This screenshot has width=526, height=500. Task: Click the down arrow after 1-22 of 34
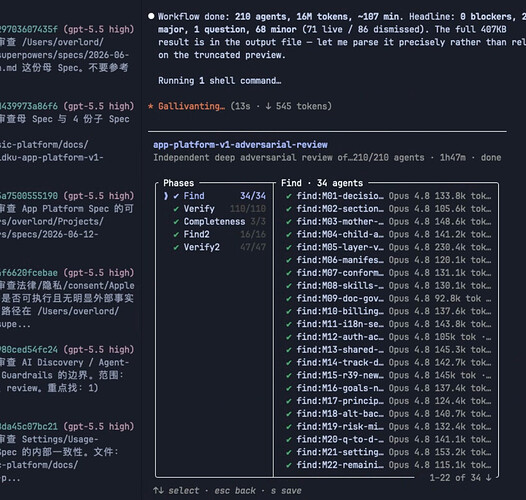(488, 478)
